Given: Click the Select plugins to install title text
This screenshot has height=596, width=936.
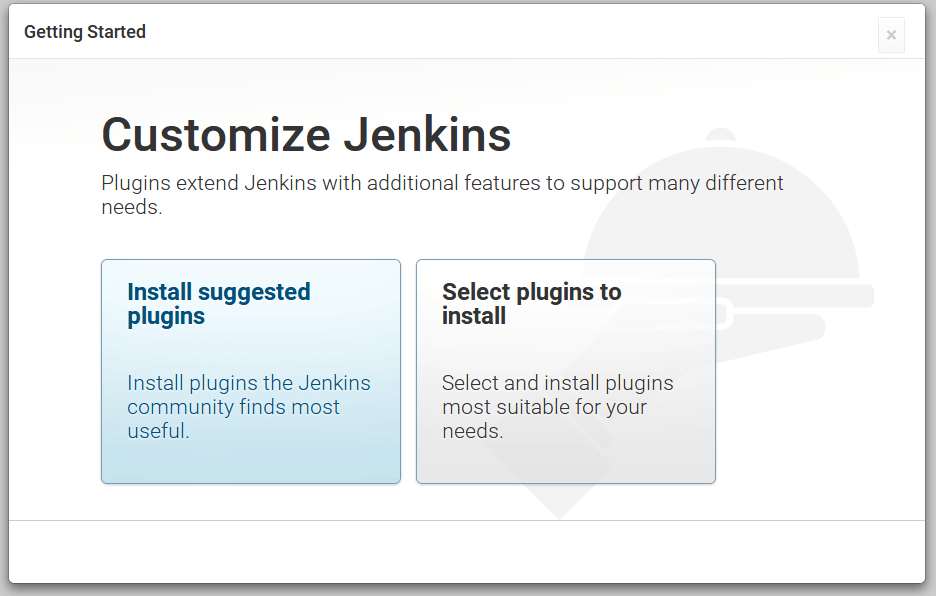Looking at the screenshot, I should click(x=531, y=305).
